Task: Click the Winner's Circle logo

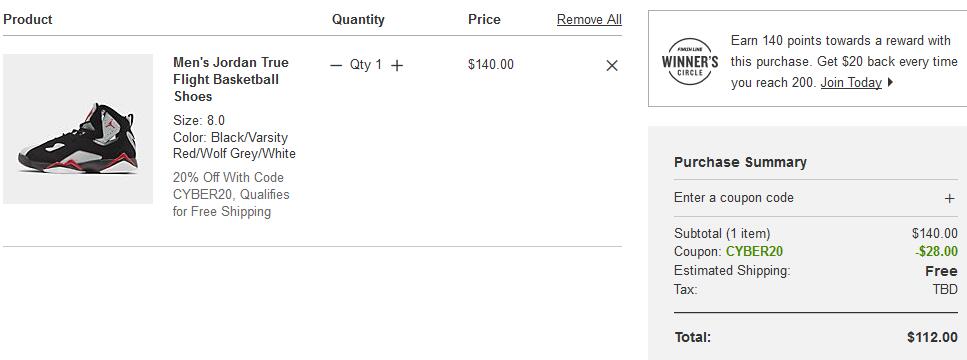Action: pos(690,61)
